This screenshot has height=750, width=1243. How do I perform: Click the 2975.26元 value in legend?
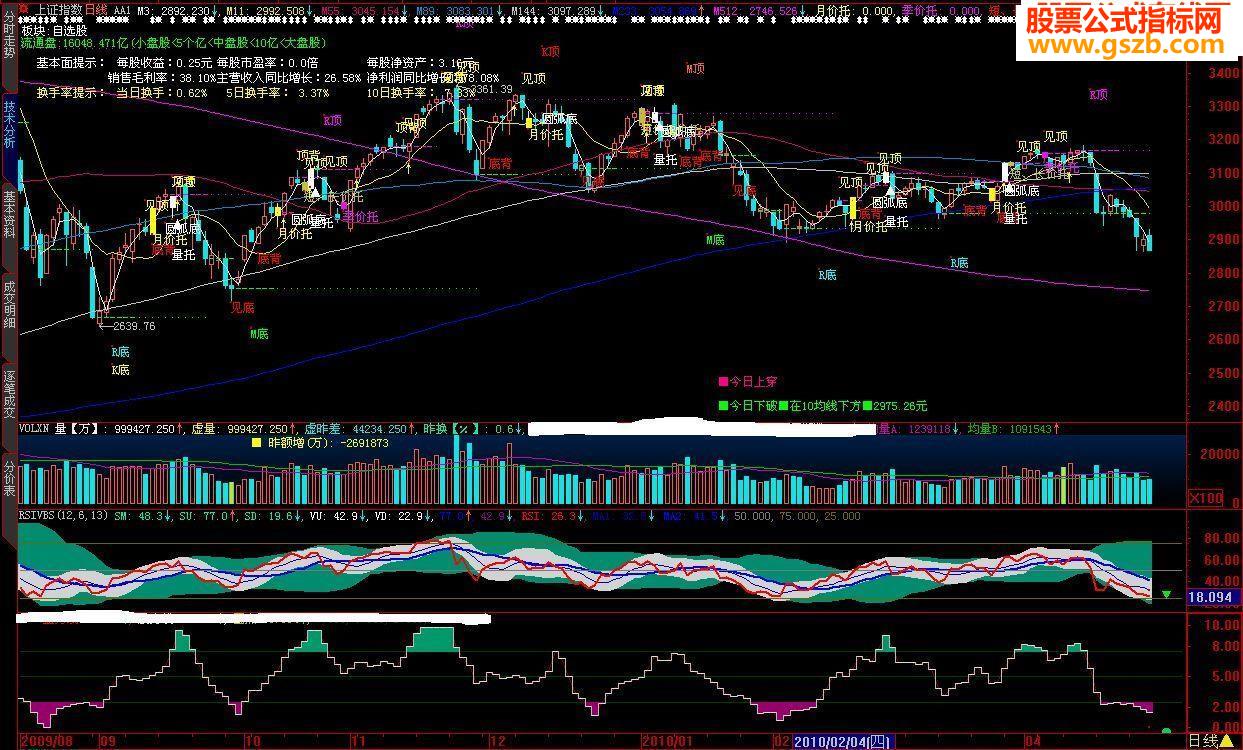(900, 406)
